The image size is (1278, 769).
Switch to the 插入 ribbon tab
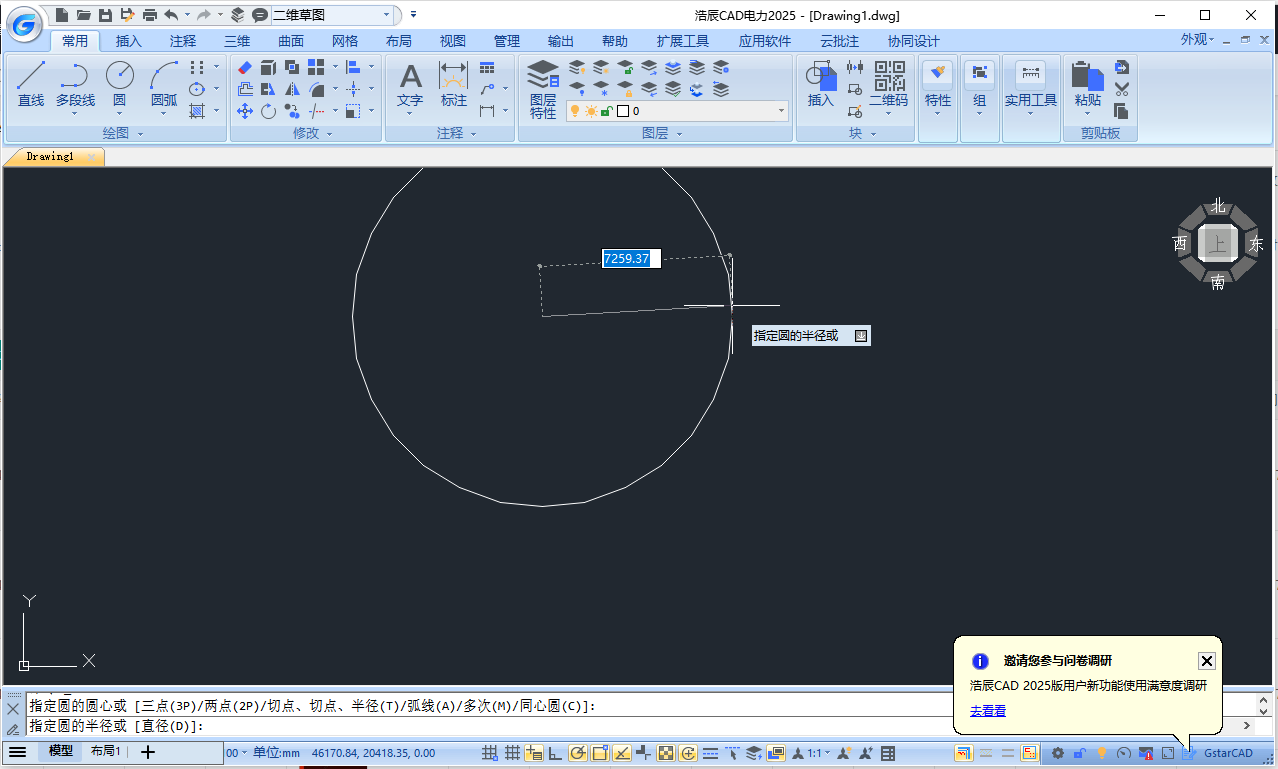click(x=129, y=41)
